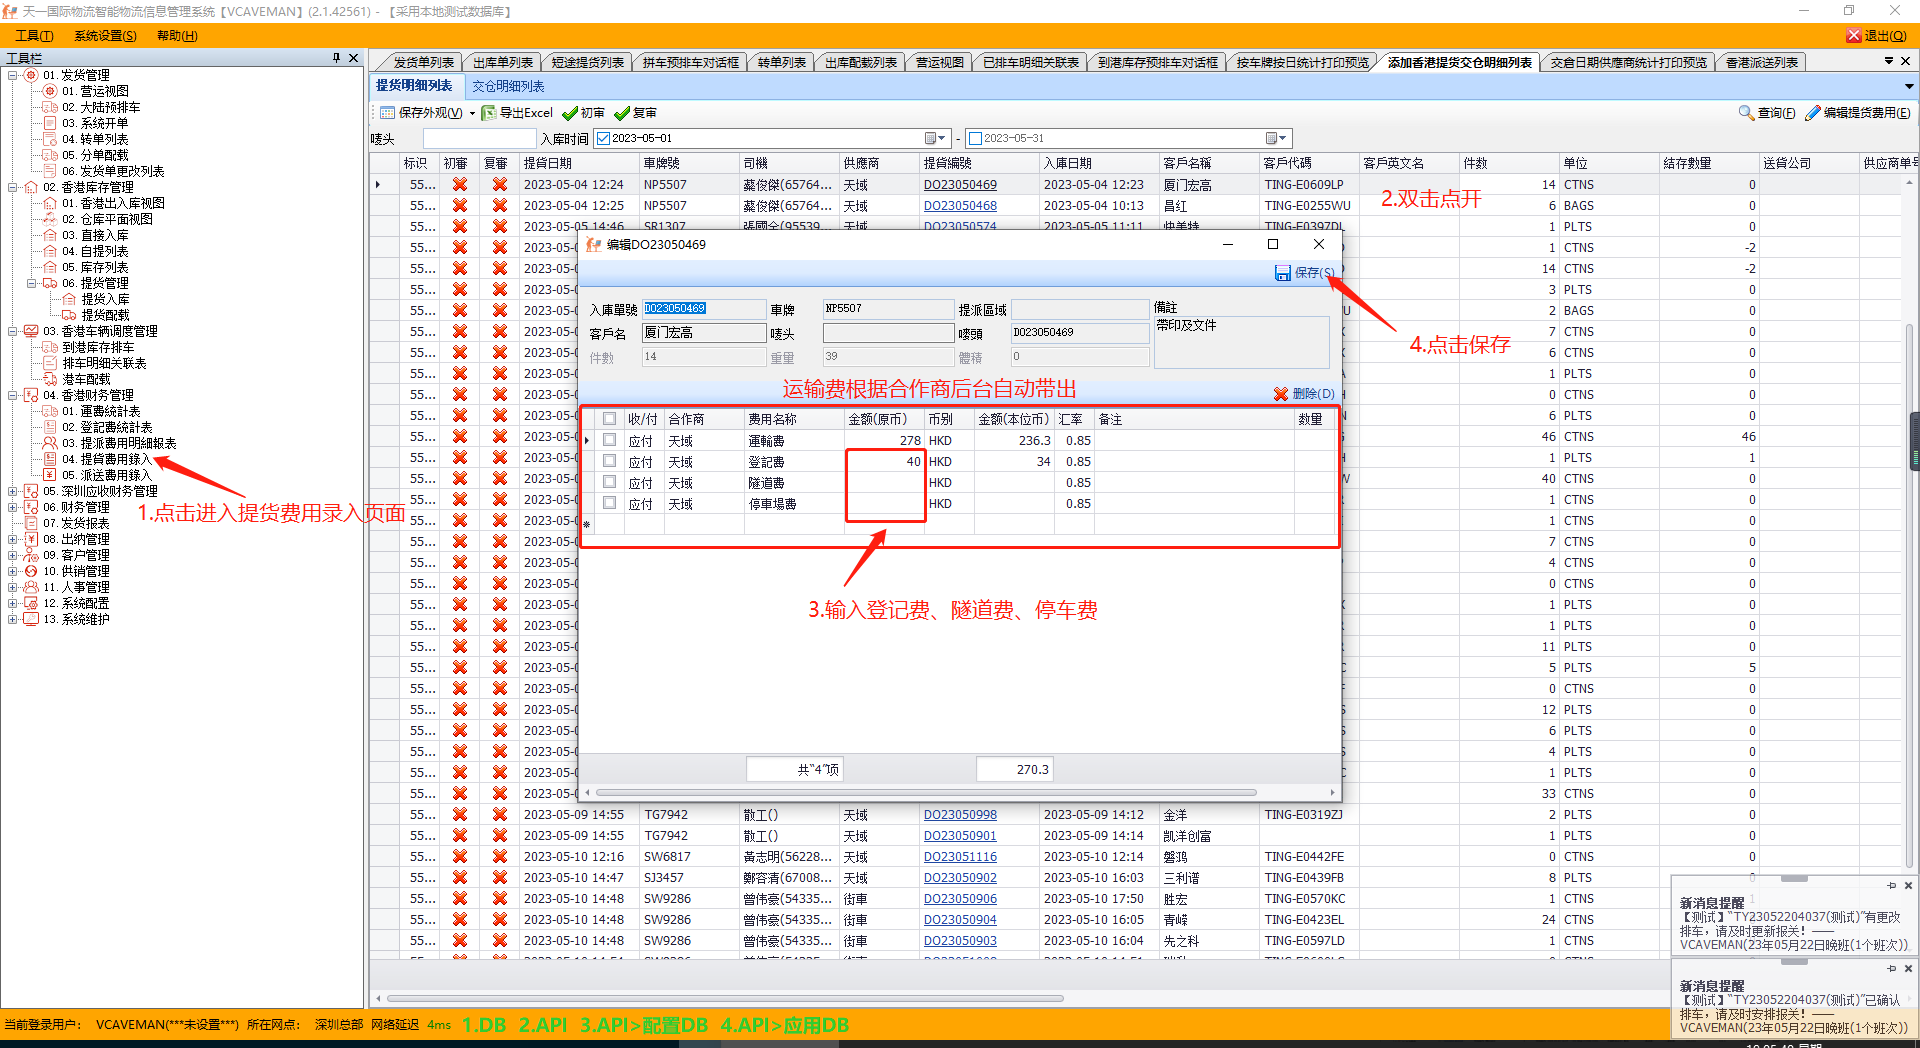Click the 保存(S) save icon in edit dialog
The image size is (1920, 1048).
1283,273
